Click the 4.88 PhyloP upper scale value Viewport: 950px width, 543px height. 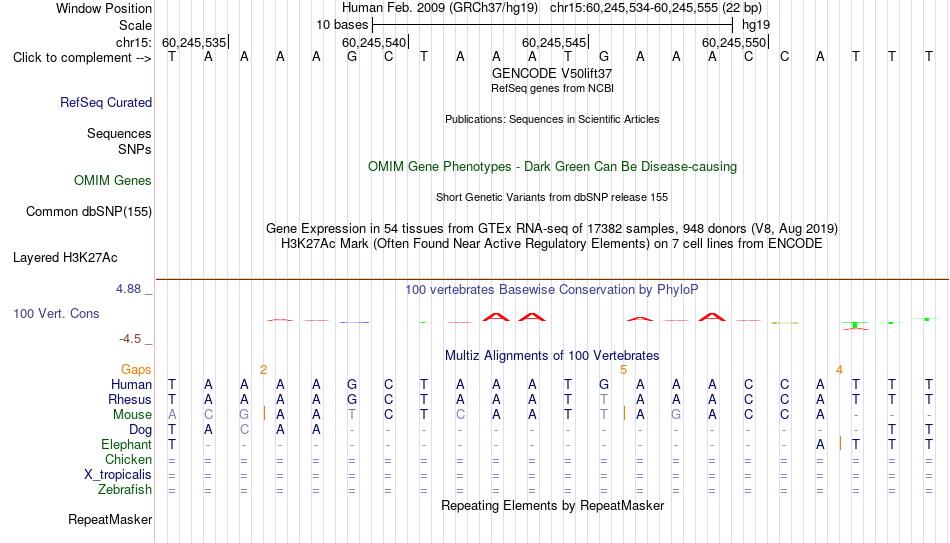128,289
